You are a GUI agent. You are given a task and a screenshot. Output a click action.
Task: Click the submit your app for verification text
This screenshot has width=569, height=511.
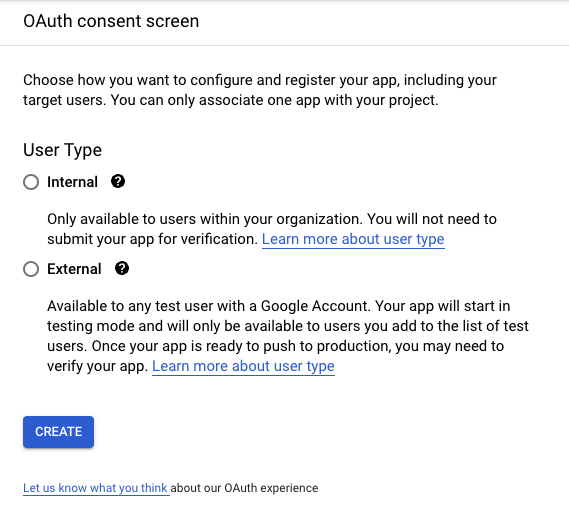(x=152, y=239)
